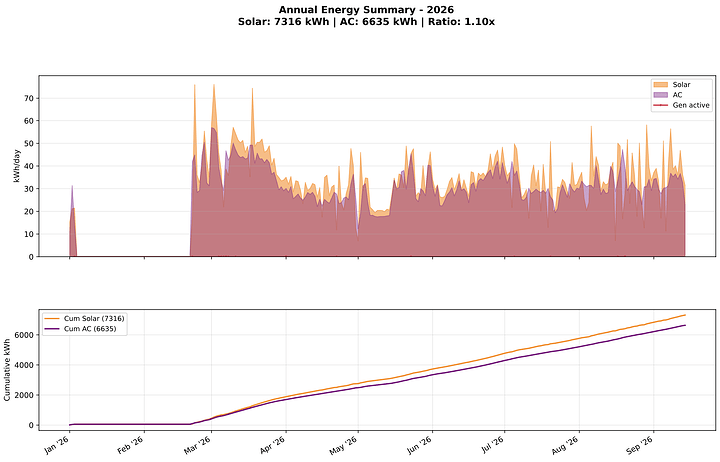The height and width of the screenshot is (462, 720).
Task: Click the "Jul '26" x-axis label
Action: pos(493,445)
